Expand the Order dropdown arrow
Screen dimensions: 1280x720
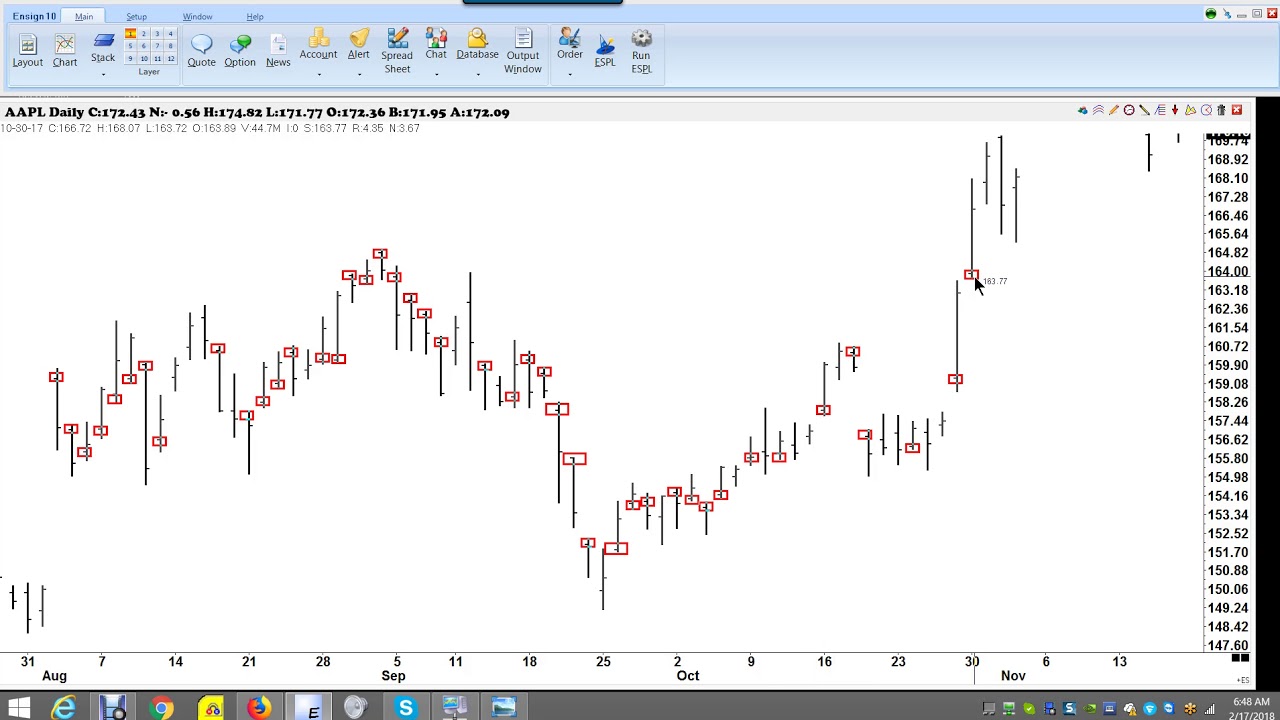(570, 74)
